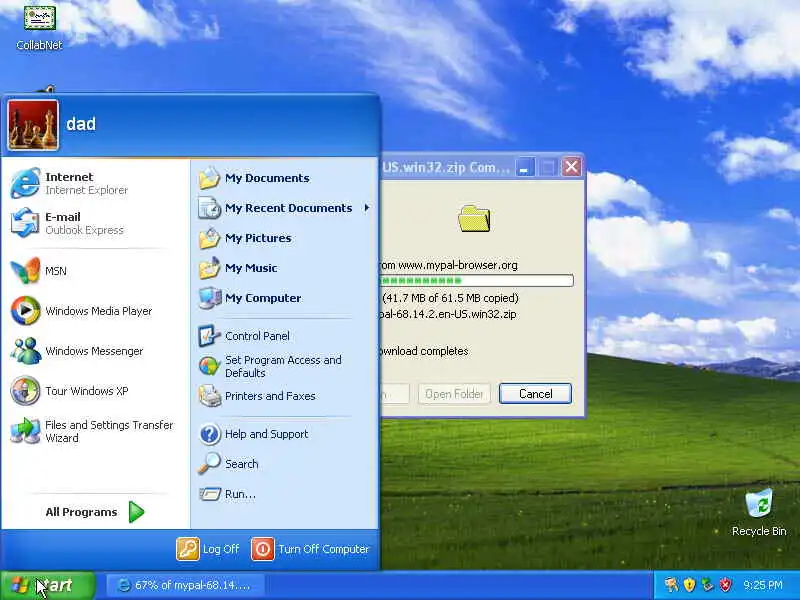Screen dimensions: 800x600
Task: Click the Turn Off Computer power icon
Action: 263,549
